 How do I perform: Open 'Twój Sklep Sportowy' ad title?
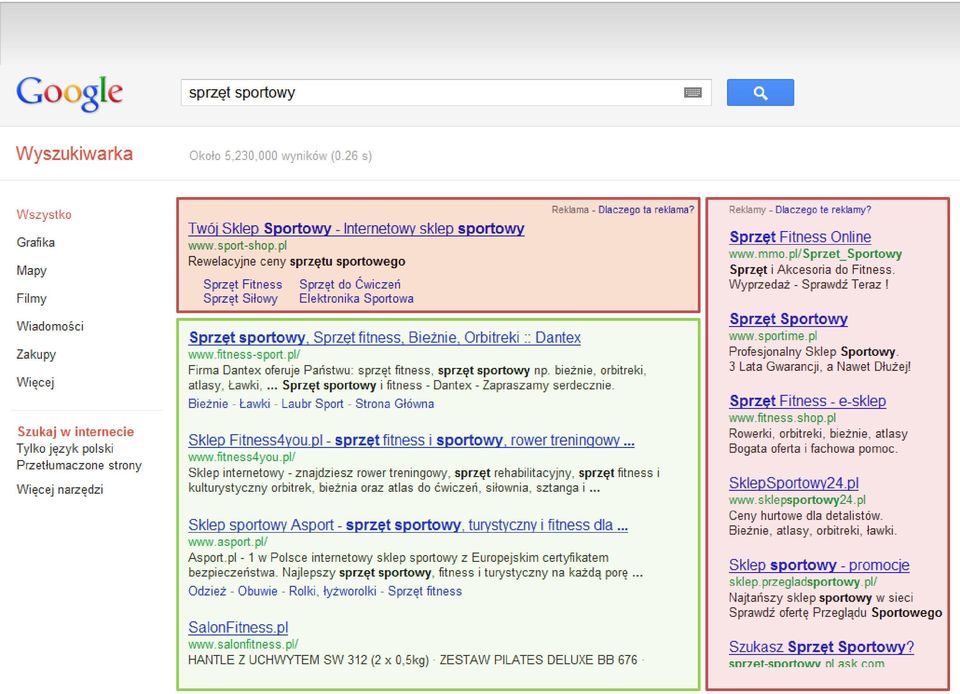click(x=356, y=228)
